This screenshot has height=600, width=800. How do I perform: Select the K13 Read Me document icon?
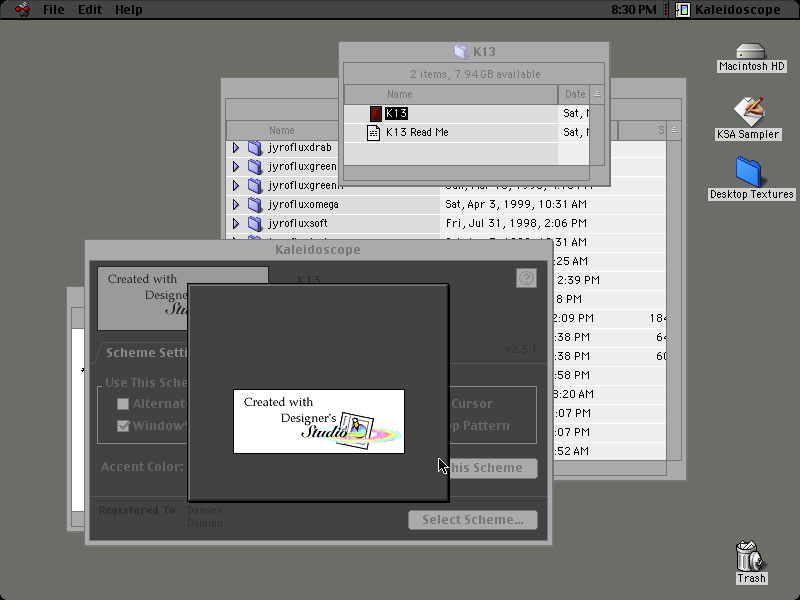coord(373,133)
